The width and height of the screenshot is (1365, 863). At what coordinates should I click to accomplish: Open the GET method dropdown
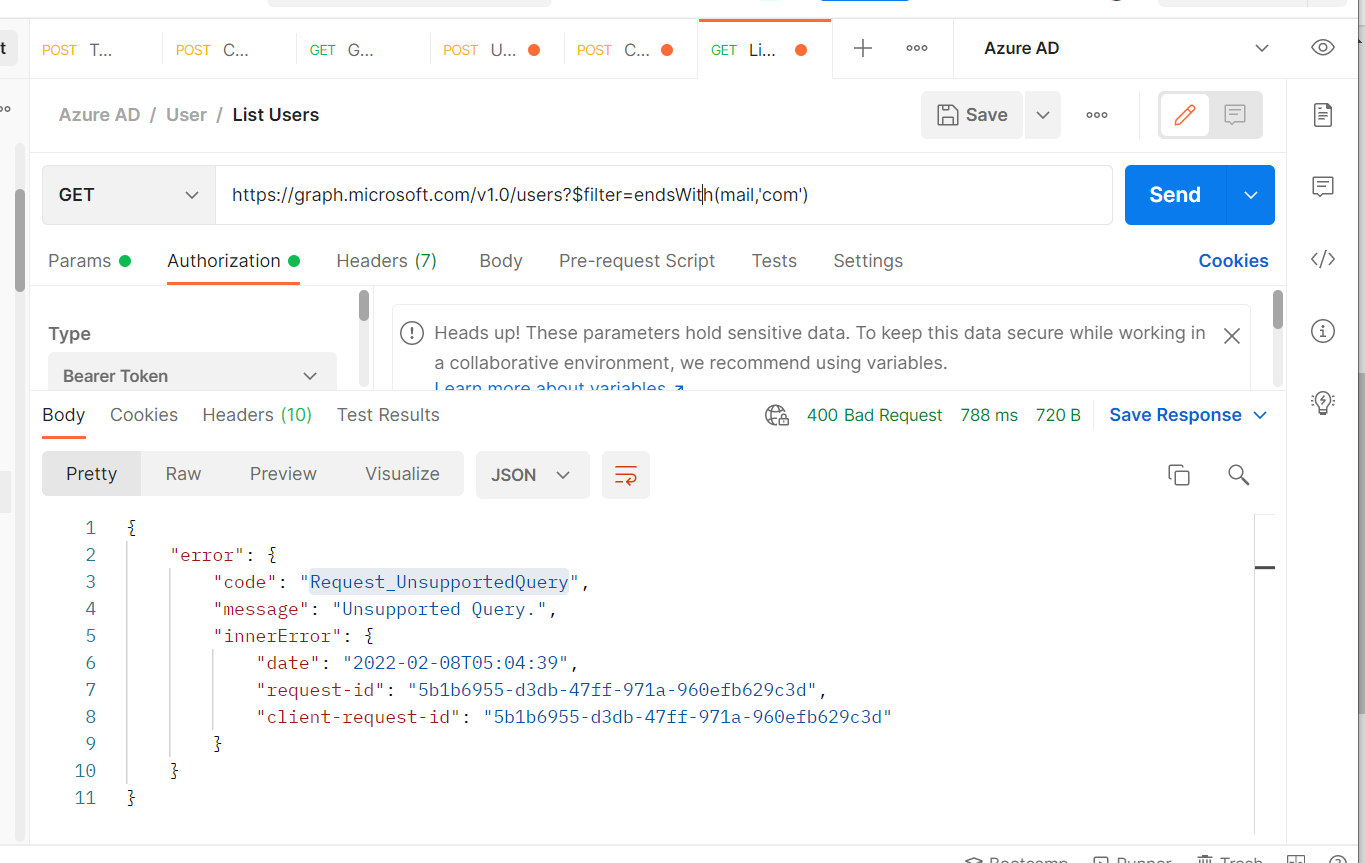pos(128,195)
